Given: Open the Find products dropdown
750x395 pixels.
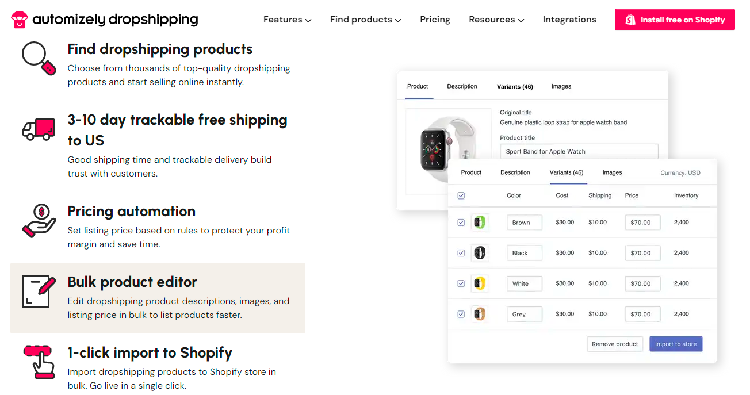Looking at the screenshot, I should [365, 20].
